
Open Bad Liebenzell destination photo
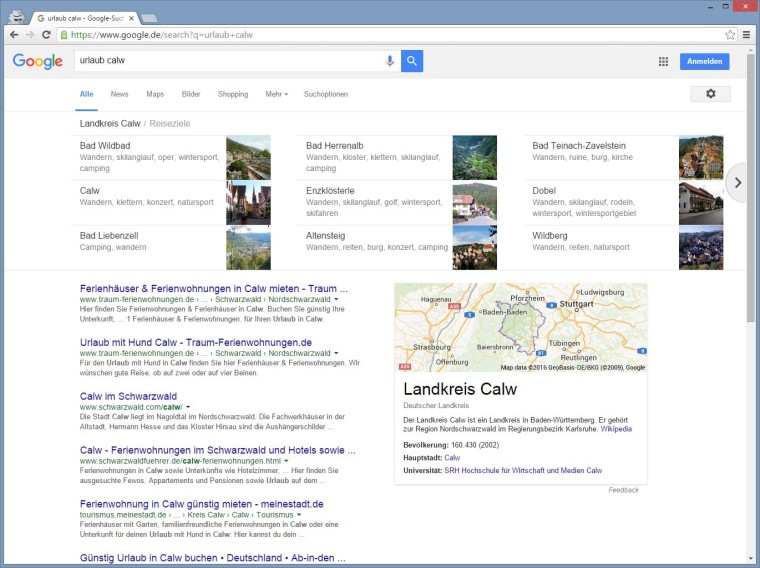[248, 248]
